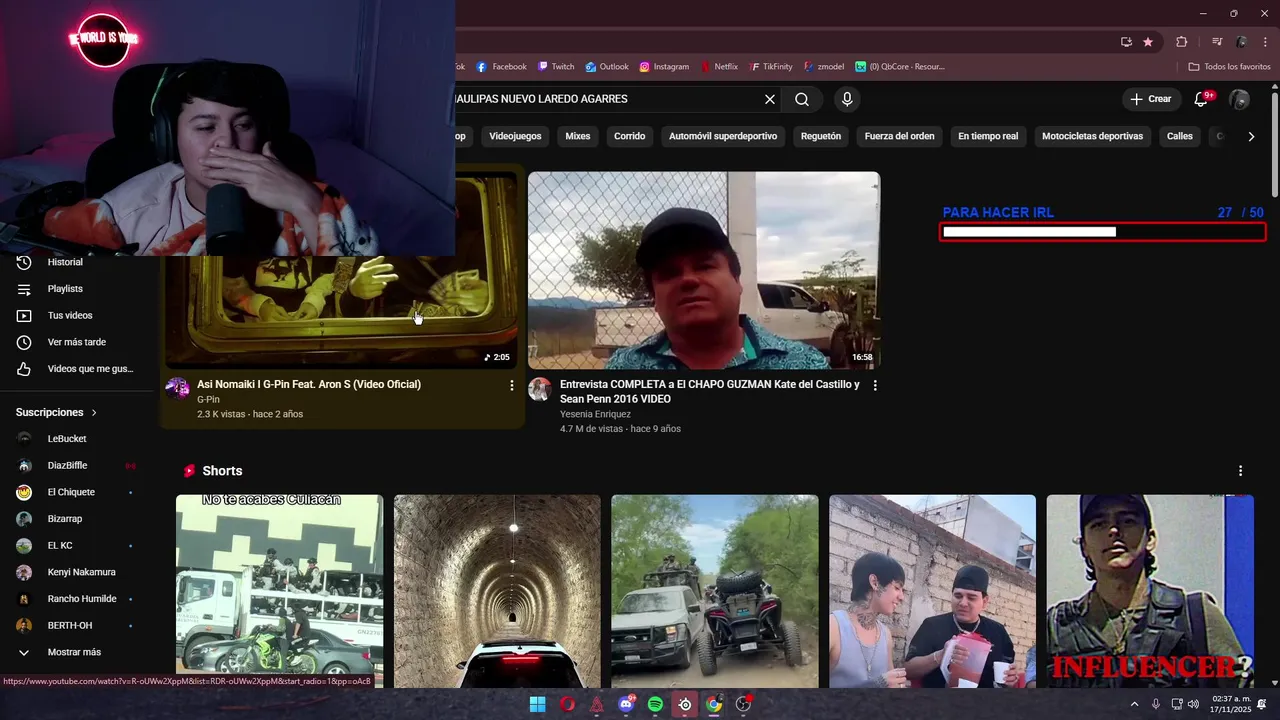Open Spotify from the taskbar
The height and width of the screenshot is (720, 1280).
[x=655, y=704]
